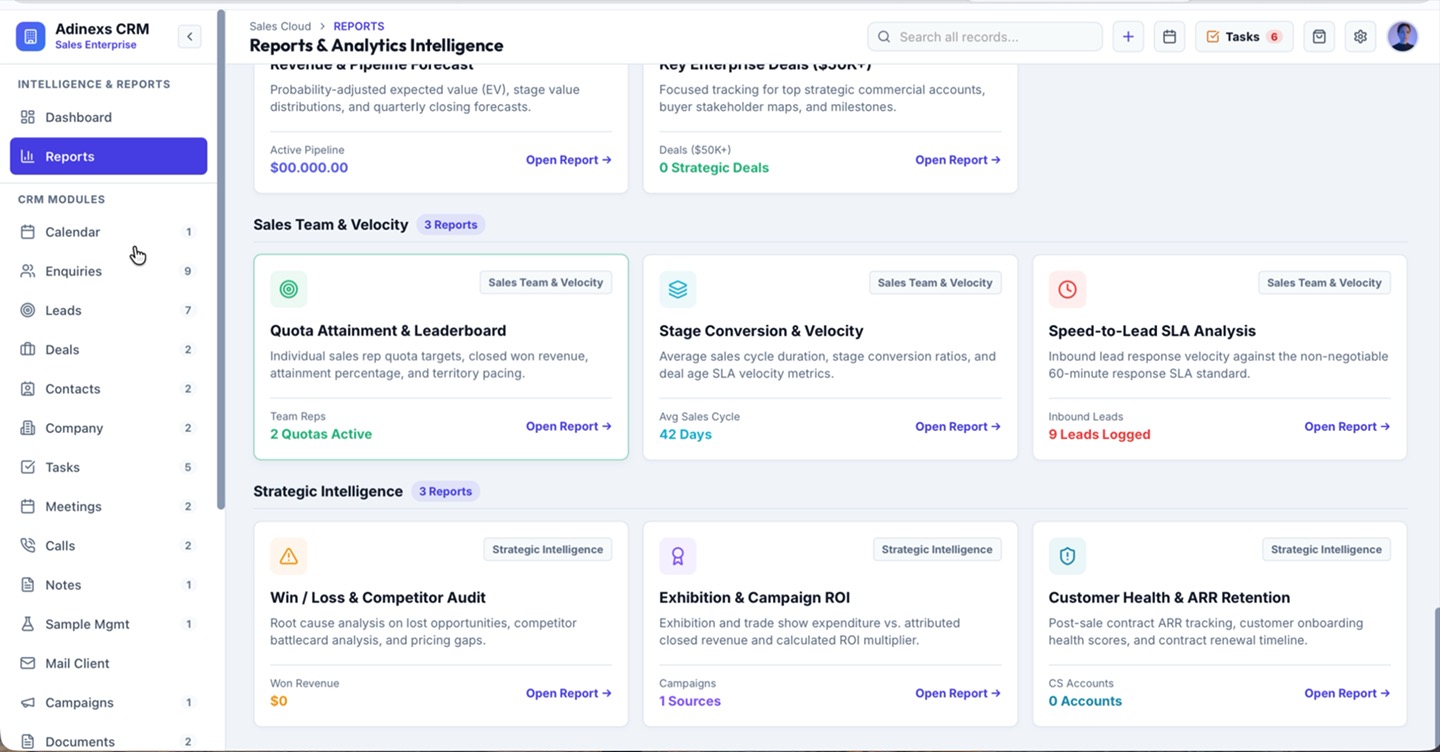Go to Dashboard in the sidebar
This screenshot has width=1440, height=752.
pos(108,117)
